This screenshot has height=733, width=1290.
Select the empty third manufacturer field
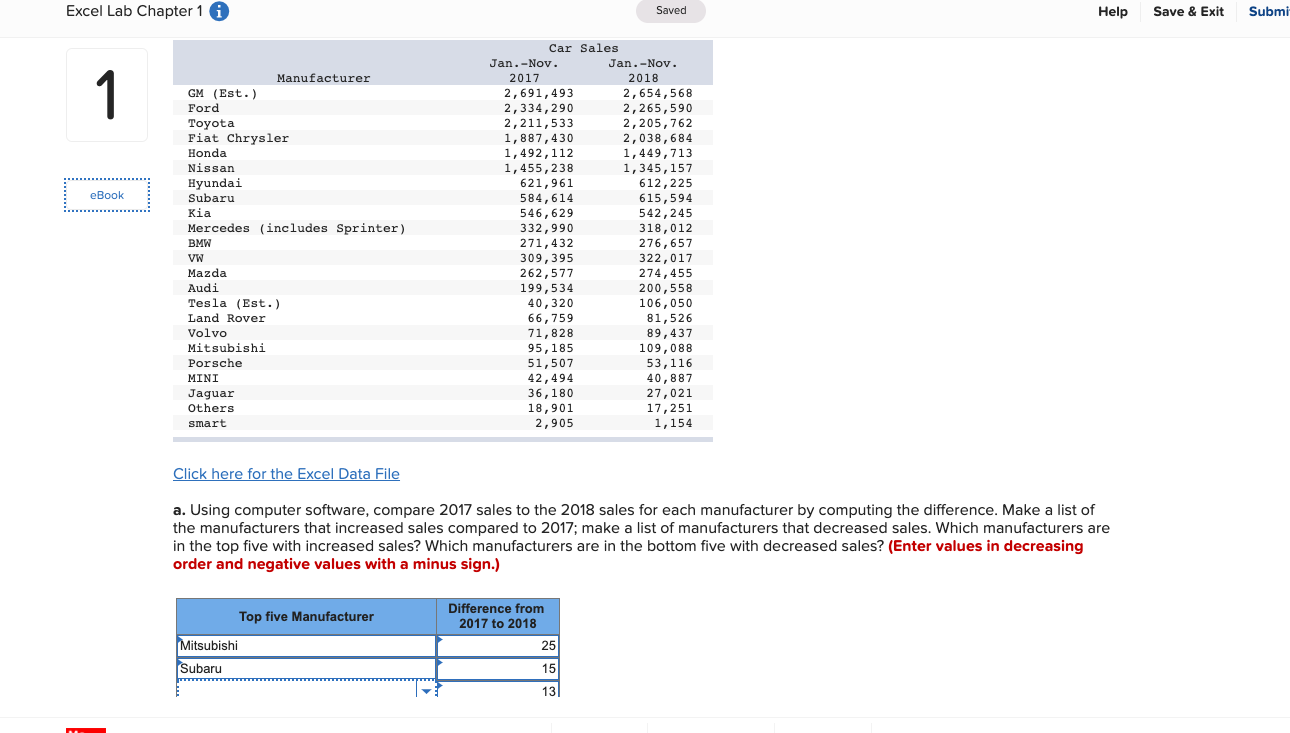(x=297, y=691)
